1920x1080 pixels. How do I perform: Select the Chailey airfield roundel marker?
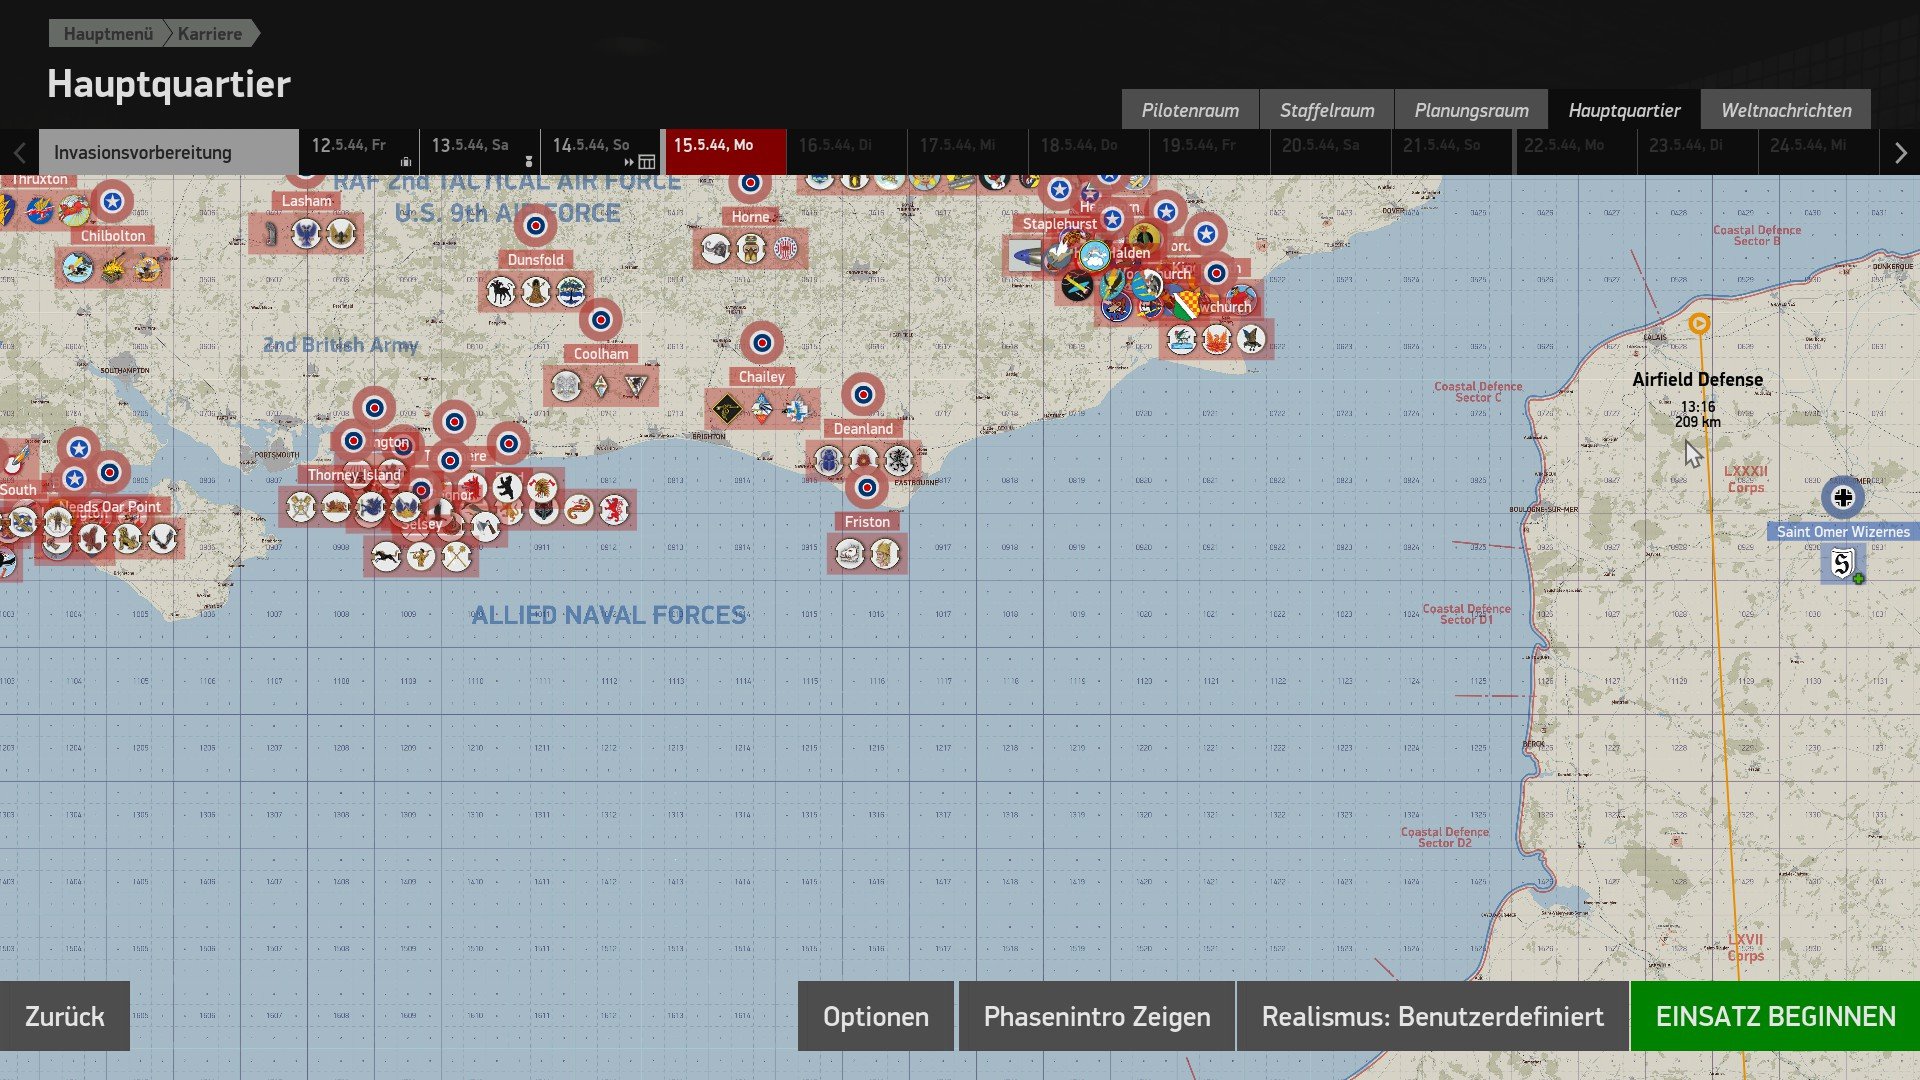(762, 343)
